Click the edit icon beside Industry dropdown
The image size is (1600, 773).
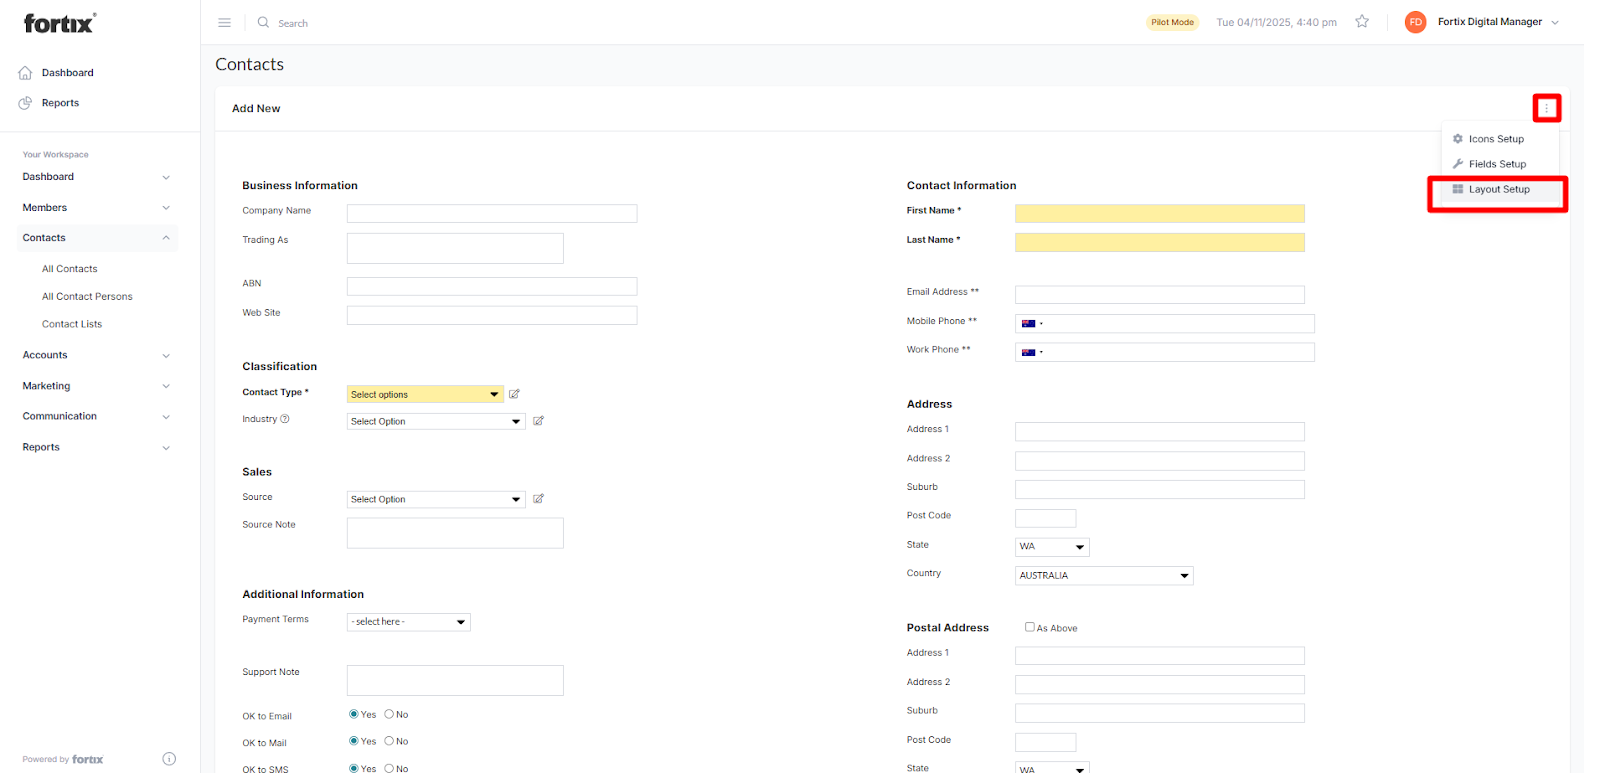pos(538,421)
